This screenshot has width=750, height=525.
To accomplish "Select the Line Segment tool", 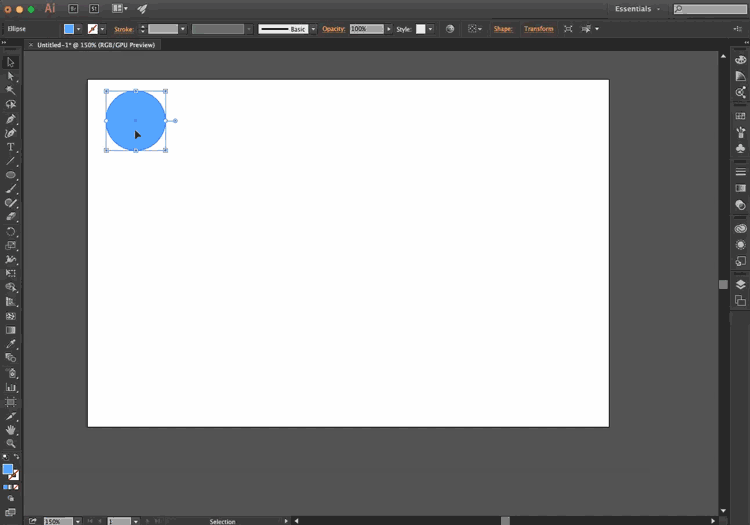I will pyautogui.click(x=11, y=161).
